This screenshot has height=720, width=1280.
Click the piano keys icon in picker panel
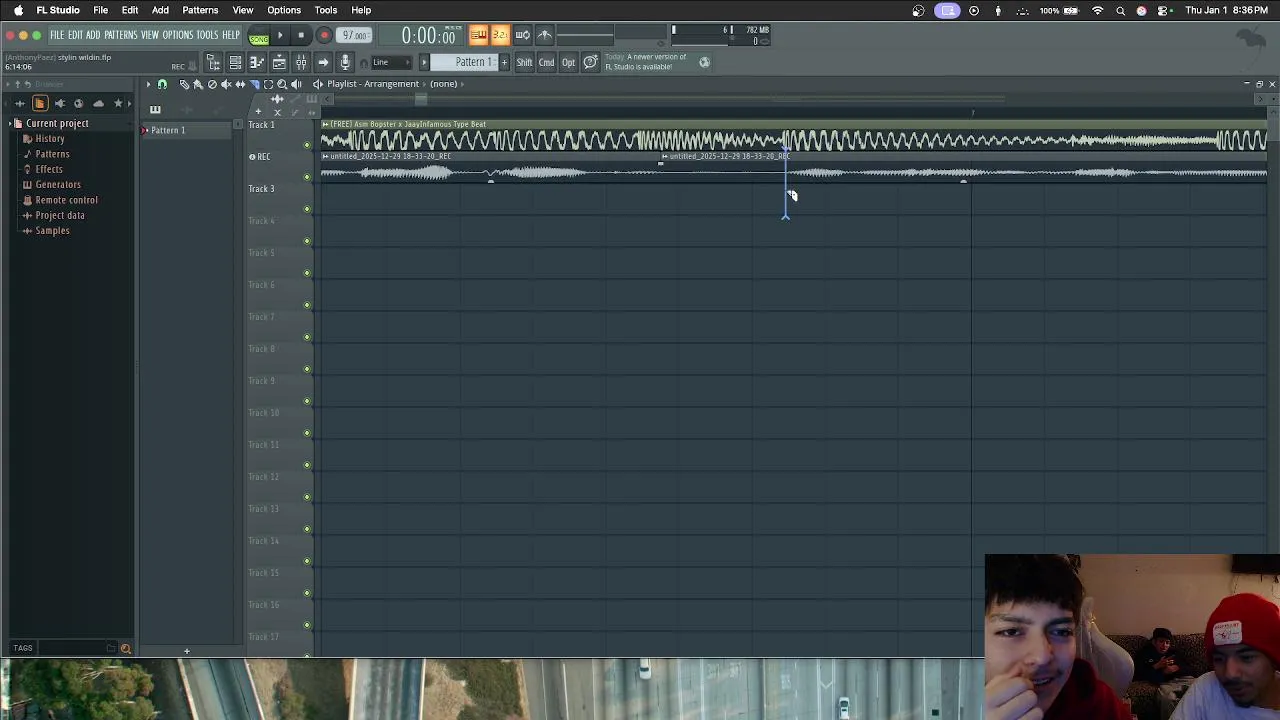(155, 109)
